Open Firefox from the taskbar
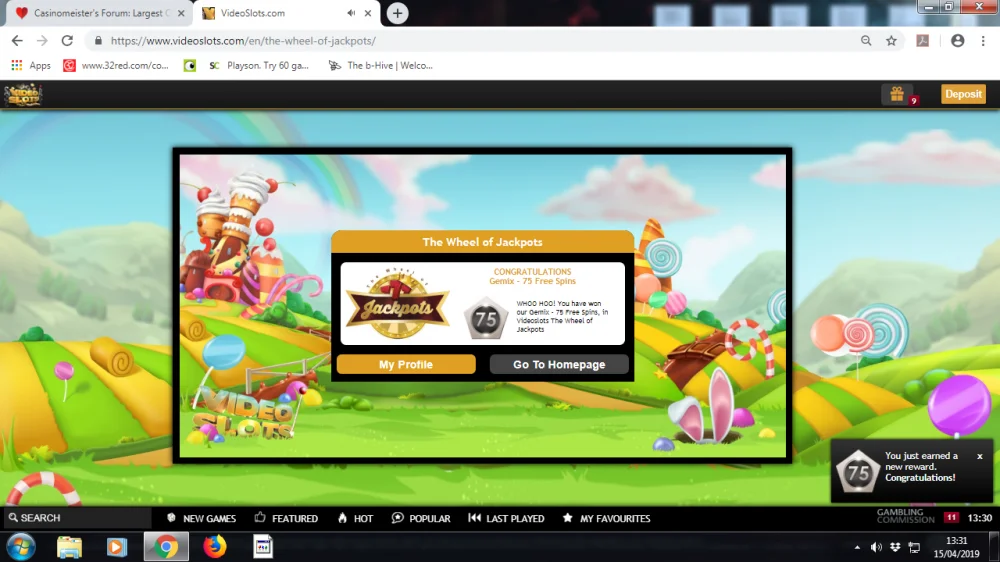The width and height of the screenshot is (1000, 562). point(215,547)
